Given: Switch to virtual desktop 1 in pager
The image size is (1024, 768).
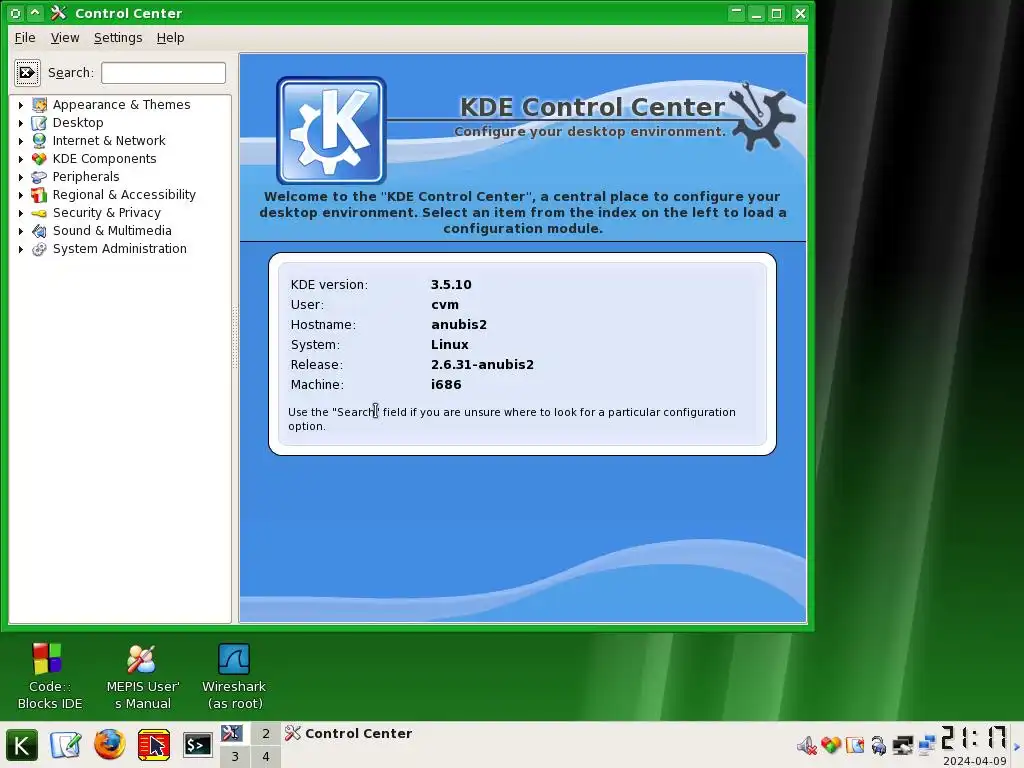Looking at the screenshot, I should [x=235, y=733].
